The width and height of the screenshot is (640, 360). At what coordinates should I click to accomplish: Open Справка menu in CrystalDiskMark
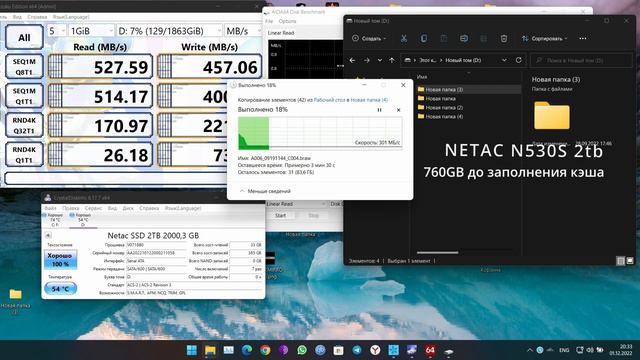[37, 17]
